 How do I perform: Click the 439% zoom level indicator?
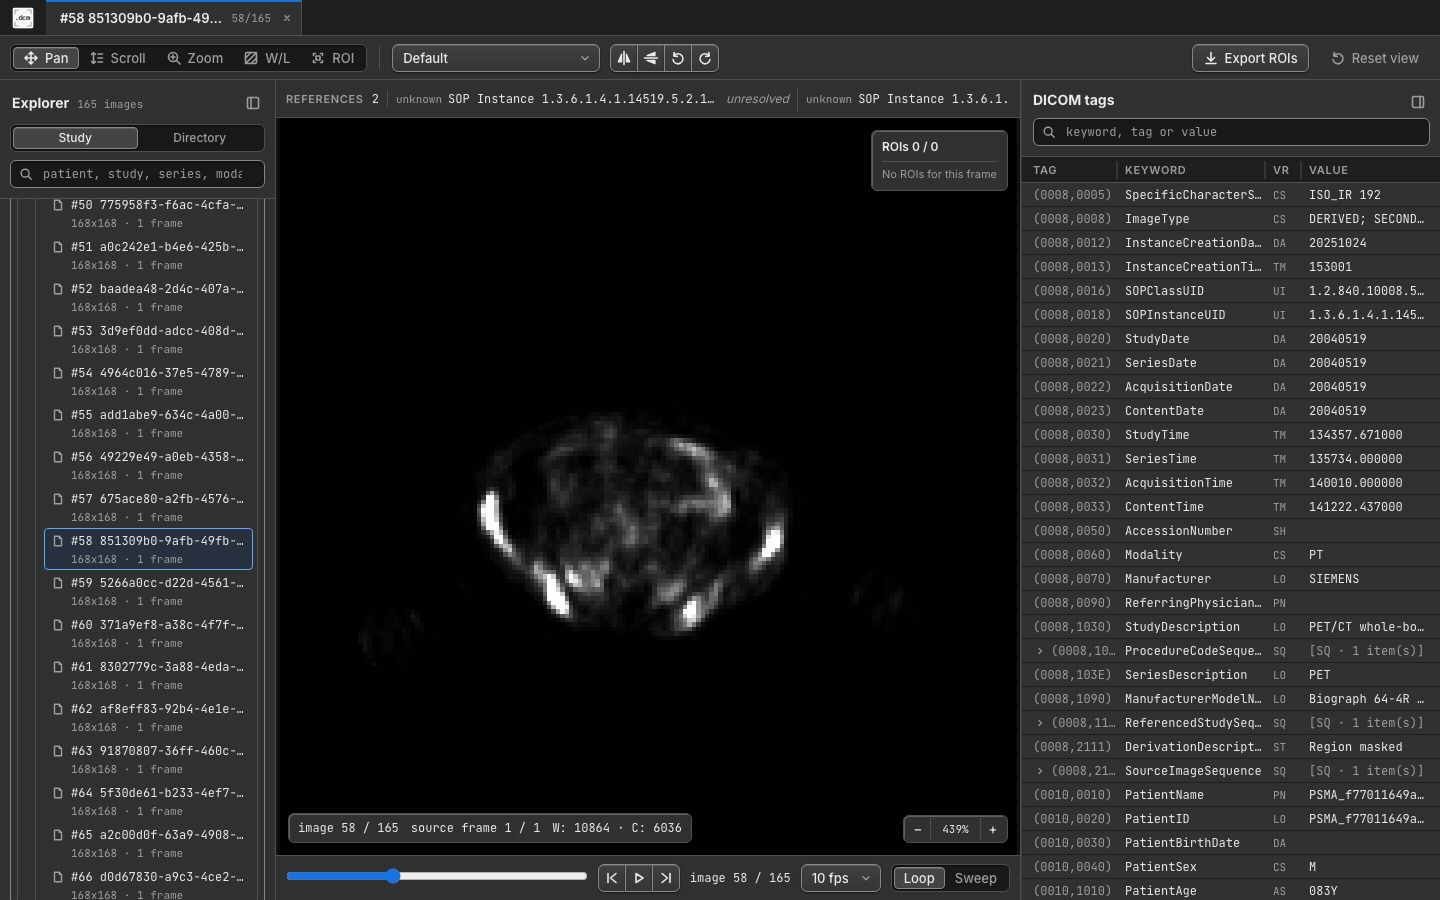pyautogui.click(x=955, y=829)
